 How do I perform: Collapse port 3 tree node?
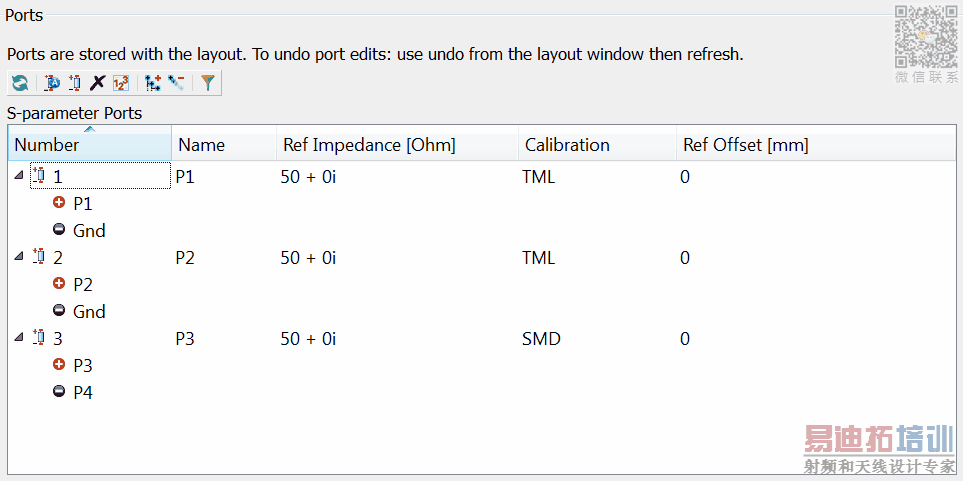[x=19, y=337]
